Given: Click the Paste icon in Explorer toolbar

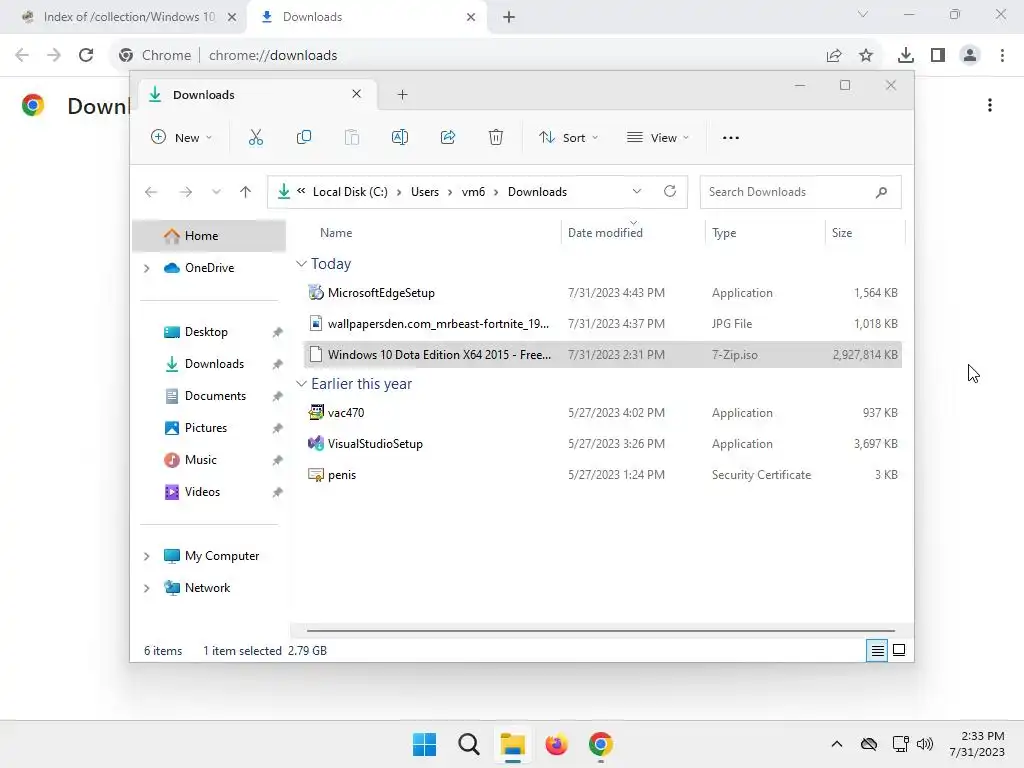Looking at the screenshot, I should pyautogui.click(x=351, y=137).
